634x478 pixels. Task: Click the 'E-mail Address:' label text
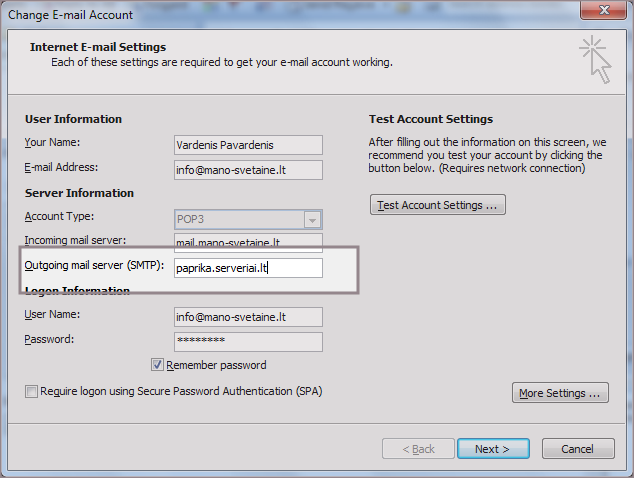[x=61, y=167]
